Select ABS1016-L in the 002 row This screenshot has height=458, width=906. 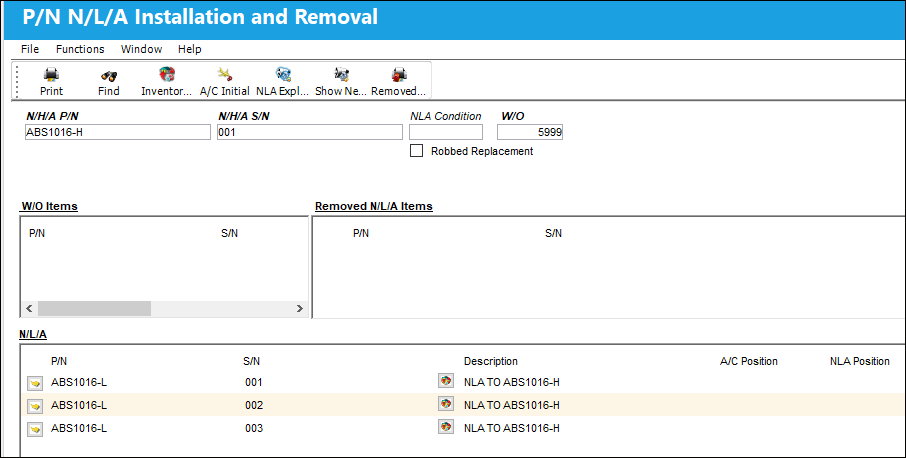click(x=79, y=405)
